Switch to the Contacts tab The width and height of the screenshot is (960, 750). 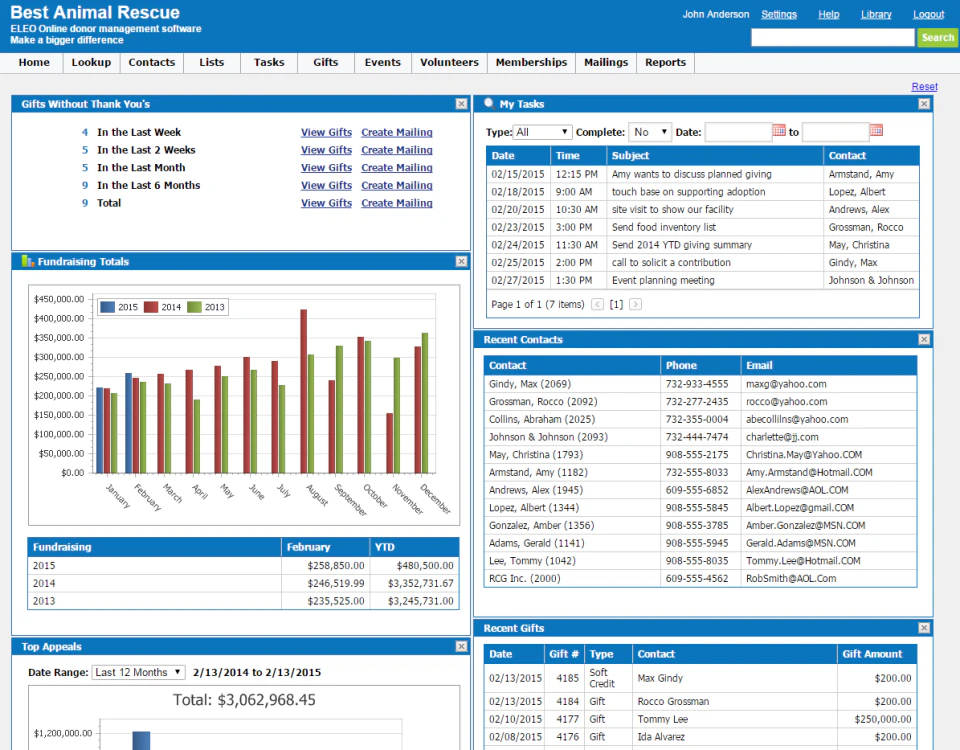[x=151, y=62]
